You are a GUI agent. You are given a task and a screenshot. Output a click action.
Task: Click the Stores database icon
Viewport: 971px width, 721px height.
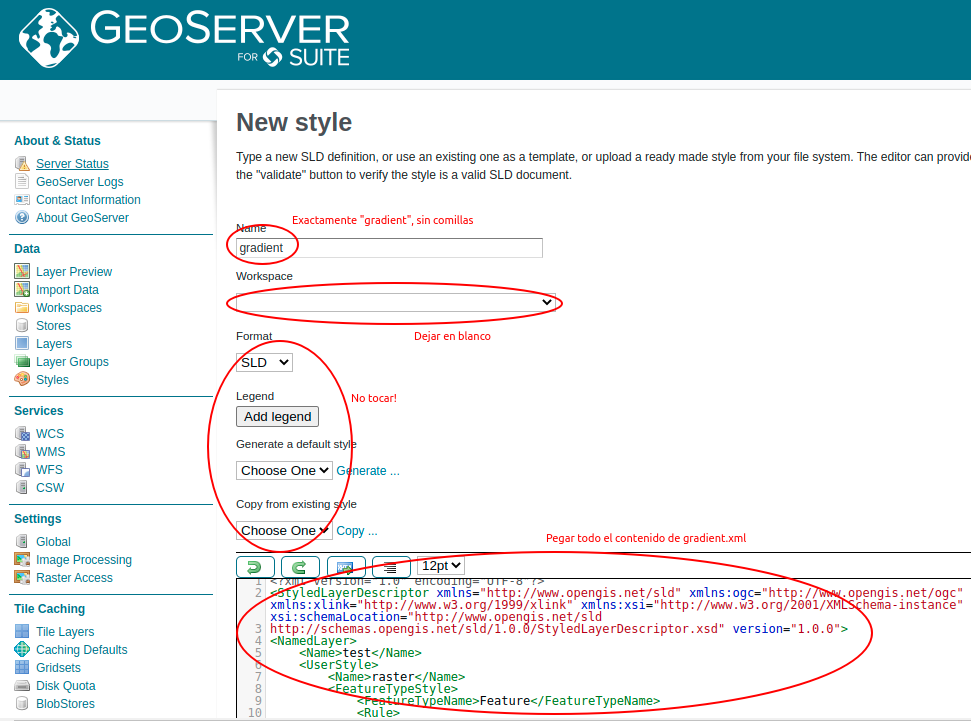point(22,325)
